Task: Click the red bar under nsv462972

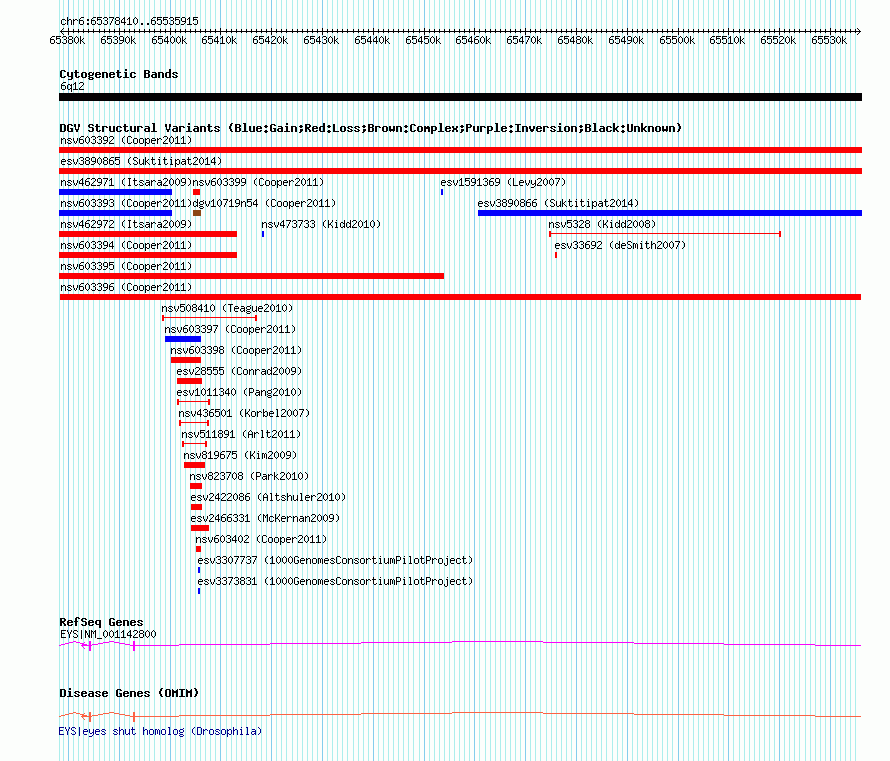Action: point(148,234)
